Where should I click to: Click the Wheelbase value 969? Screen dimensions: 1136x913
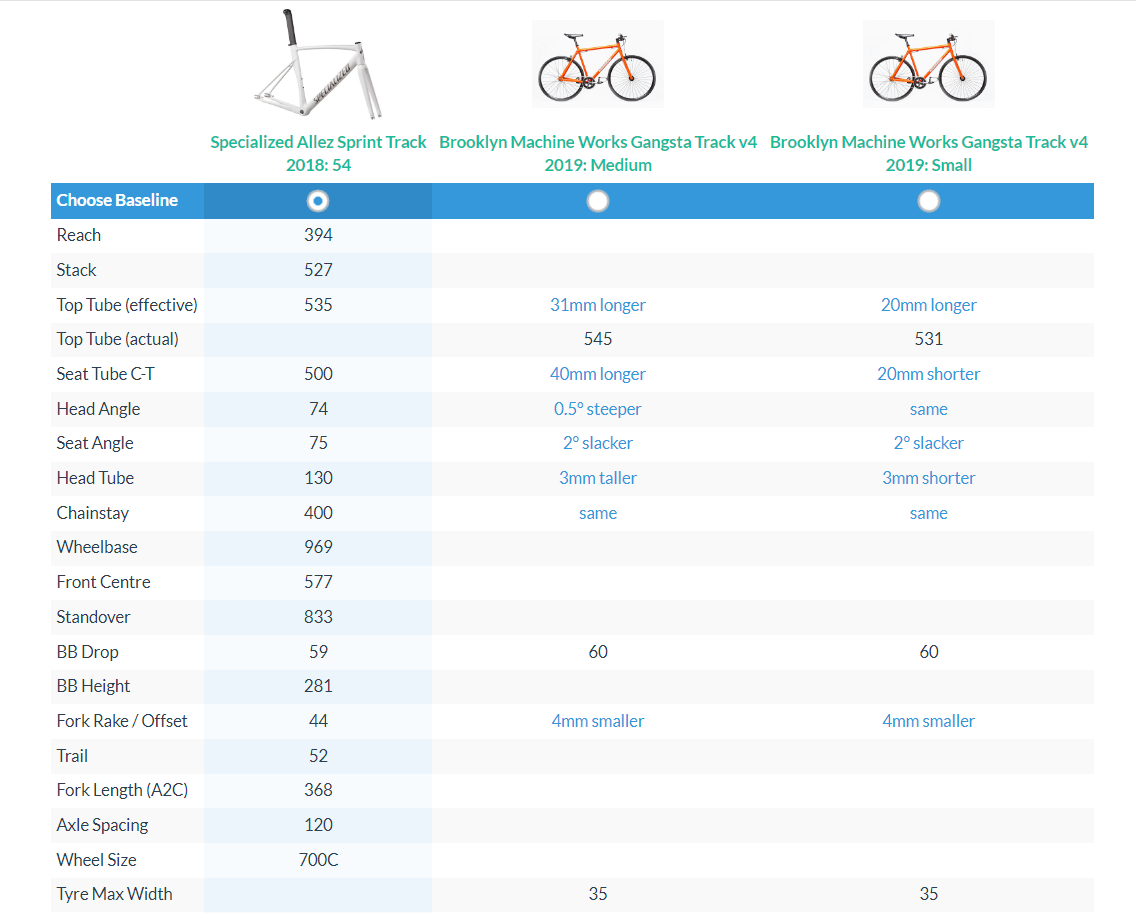click(x=318, y=547)
